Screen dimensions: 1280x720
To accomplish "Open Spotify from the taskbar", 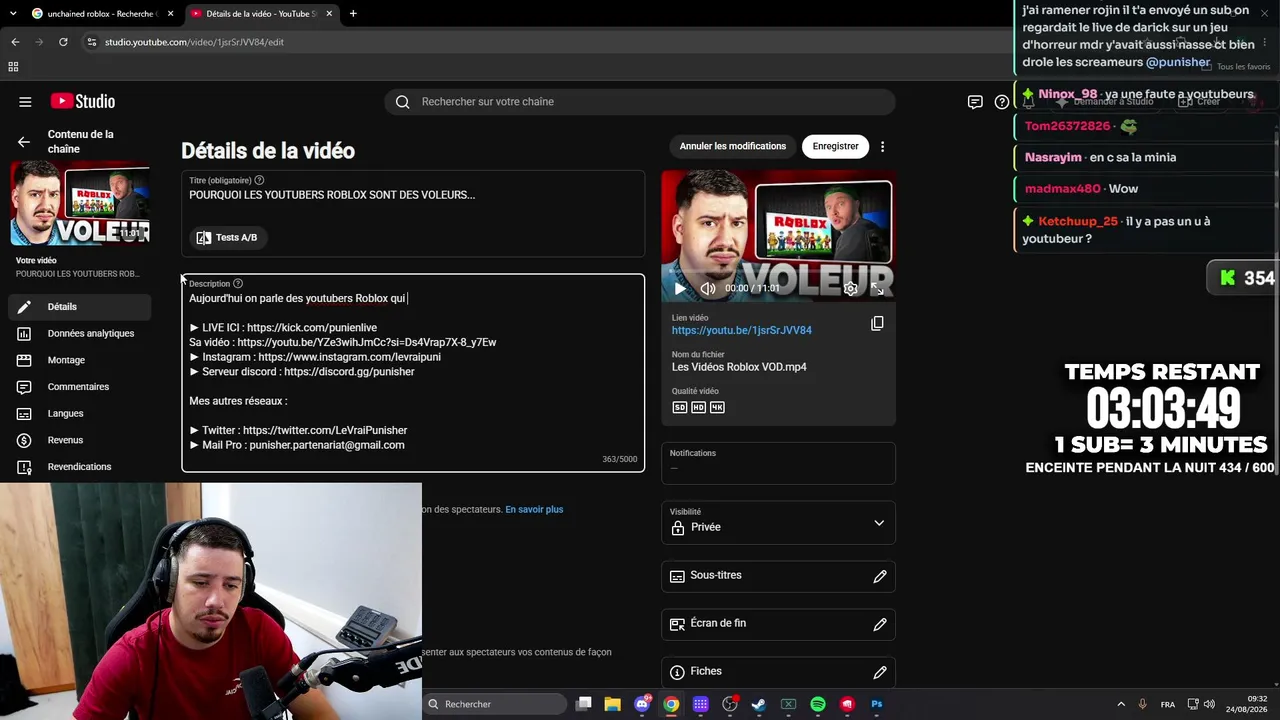I will pyautogui.click(x=818, y=704).
